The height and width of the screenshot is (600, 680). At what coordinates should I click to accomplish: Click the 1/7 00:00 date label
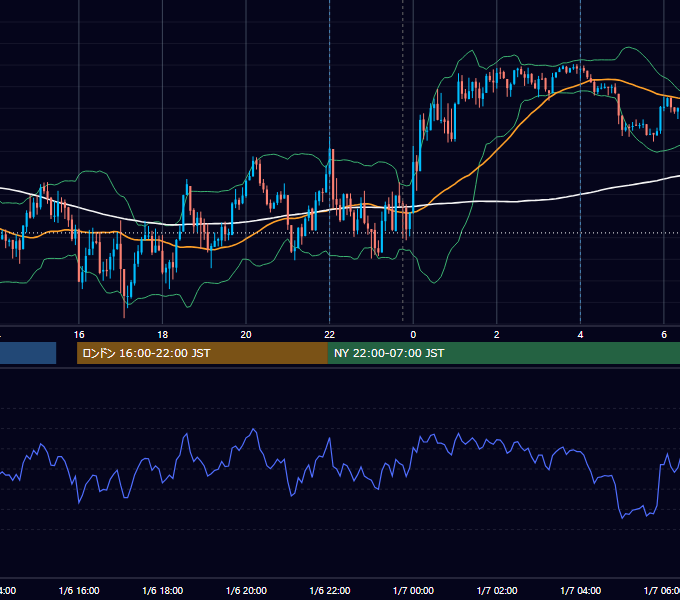pyautogui.click(x=413, y=590)
